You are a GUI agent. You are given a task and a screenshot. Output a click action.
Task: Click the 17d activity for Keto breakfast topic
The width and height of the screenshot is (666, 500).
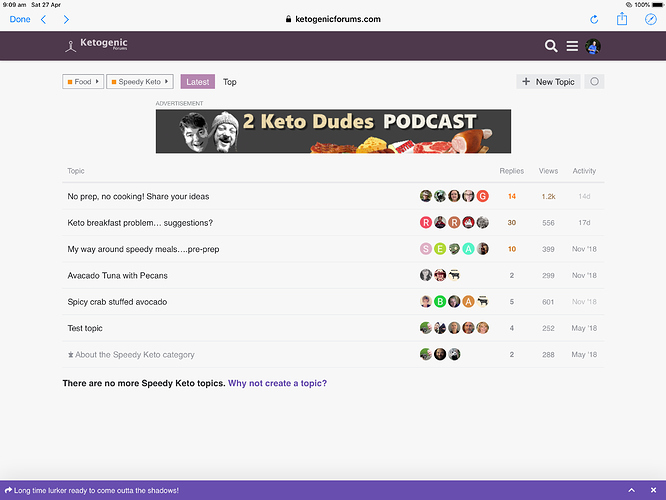(x=584, y=223)
